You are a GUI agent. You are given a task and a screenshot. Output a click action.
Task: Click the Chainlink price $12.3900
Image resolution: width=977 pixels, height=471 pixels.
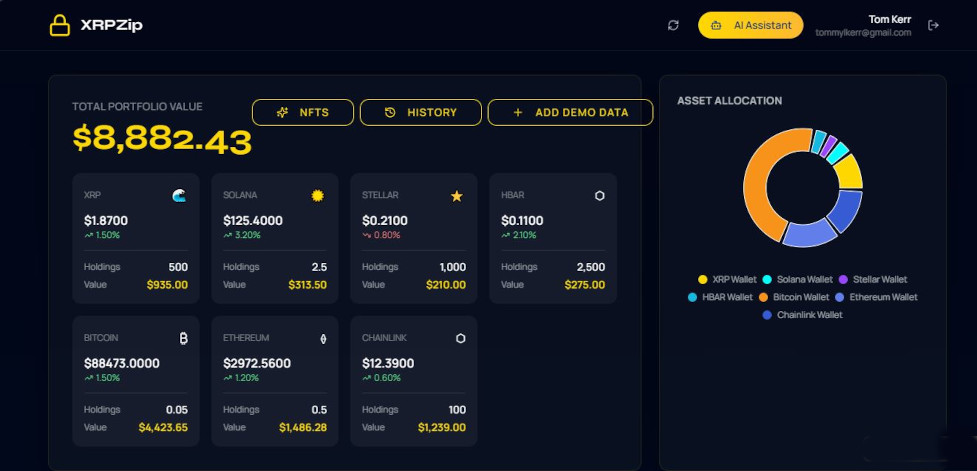pyautogui.click(x=388, y=363)
